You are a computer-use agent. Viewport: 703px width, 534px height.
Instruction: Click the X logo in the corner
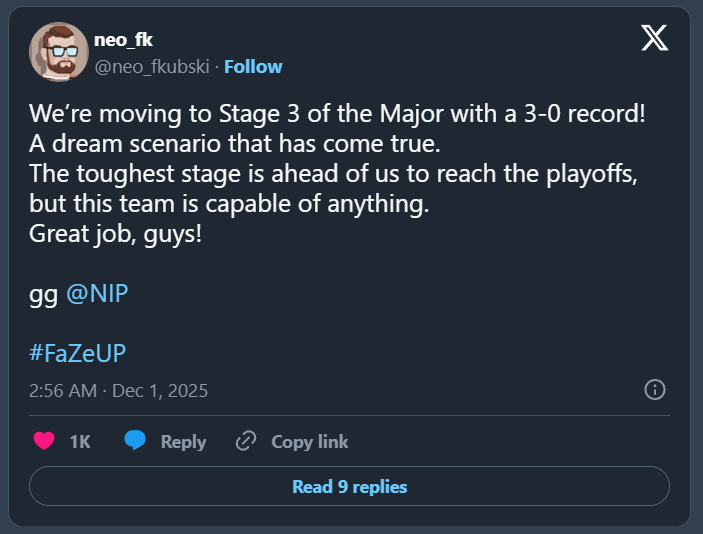coord(654,38)
